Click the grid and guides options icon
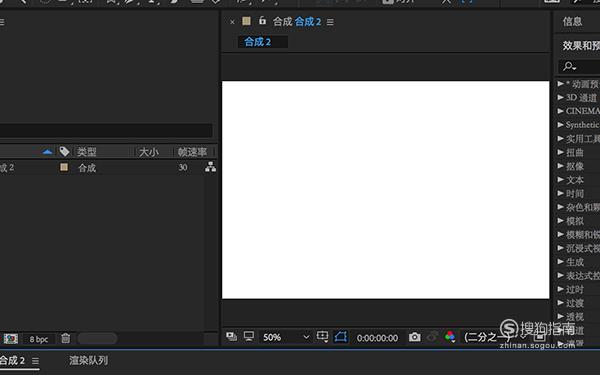Image resolution: width=600 pixels, height=375 pixels. 322,337
